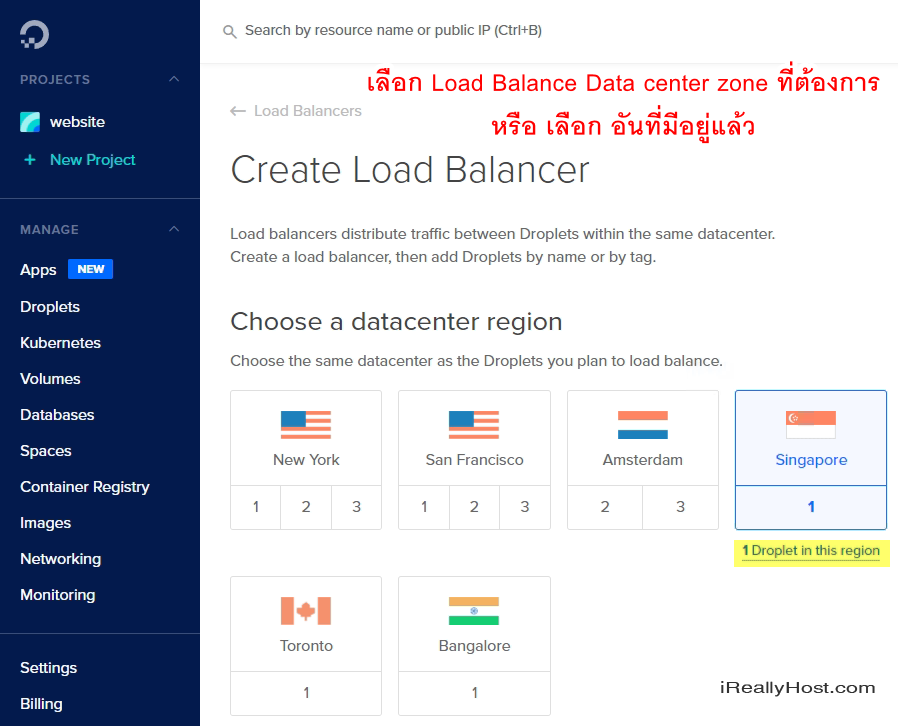
Task: Select the San Francisco region name
Action: 474,460
